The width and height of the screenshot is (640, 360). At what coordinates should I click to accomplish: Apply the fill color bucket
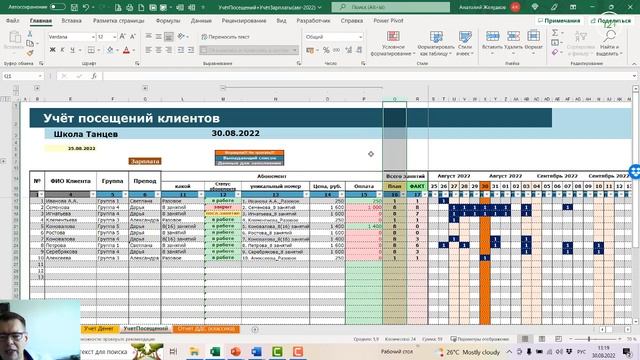click(x=110, y=50)
